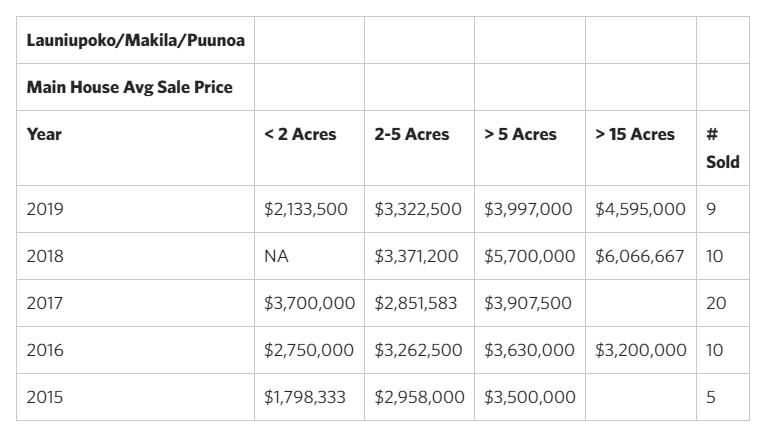Click the $3,262,500 cell in 2016 row
Image resolution: width=767 pixels, height=442 pixels.
click(x=419, y=350)
